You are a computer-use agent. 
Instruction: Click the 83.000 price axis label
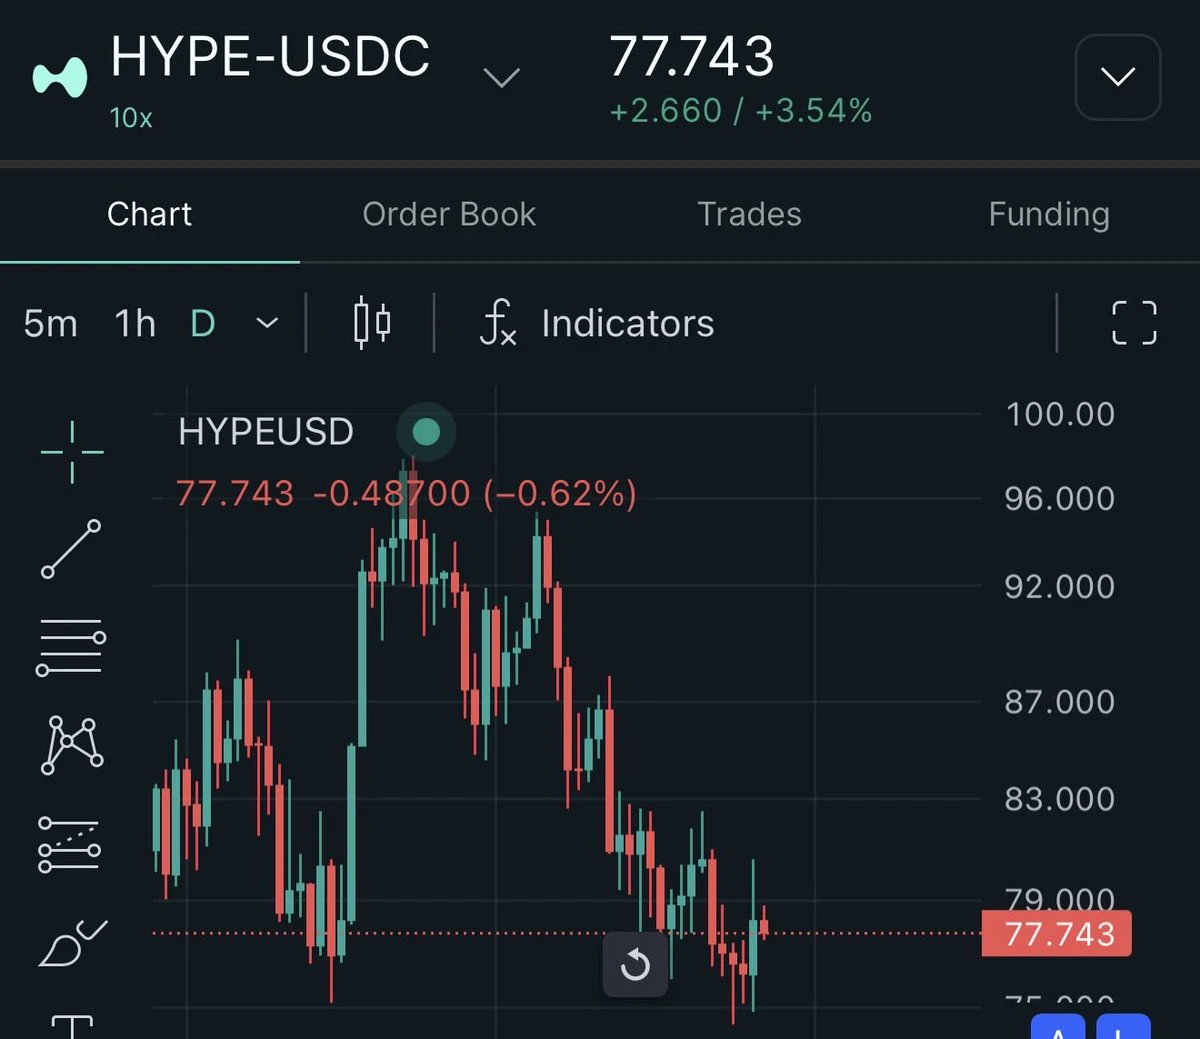[x=1060, y=798]
